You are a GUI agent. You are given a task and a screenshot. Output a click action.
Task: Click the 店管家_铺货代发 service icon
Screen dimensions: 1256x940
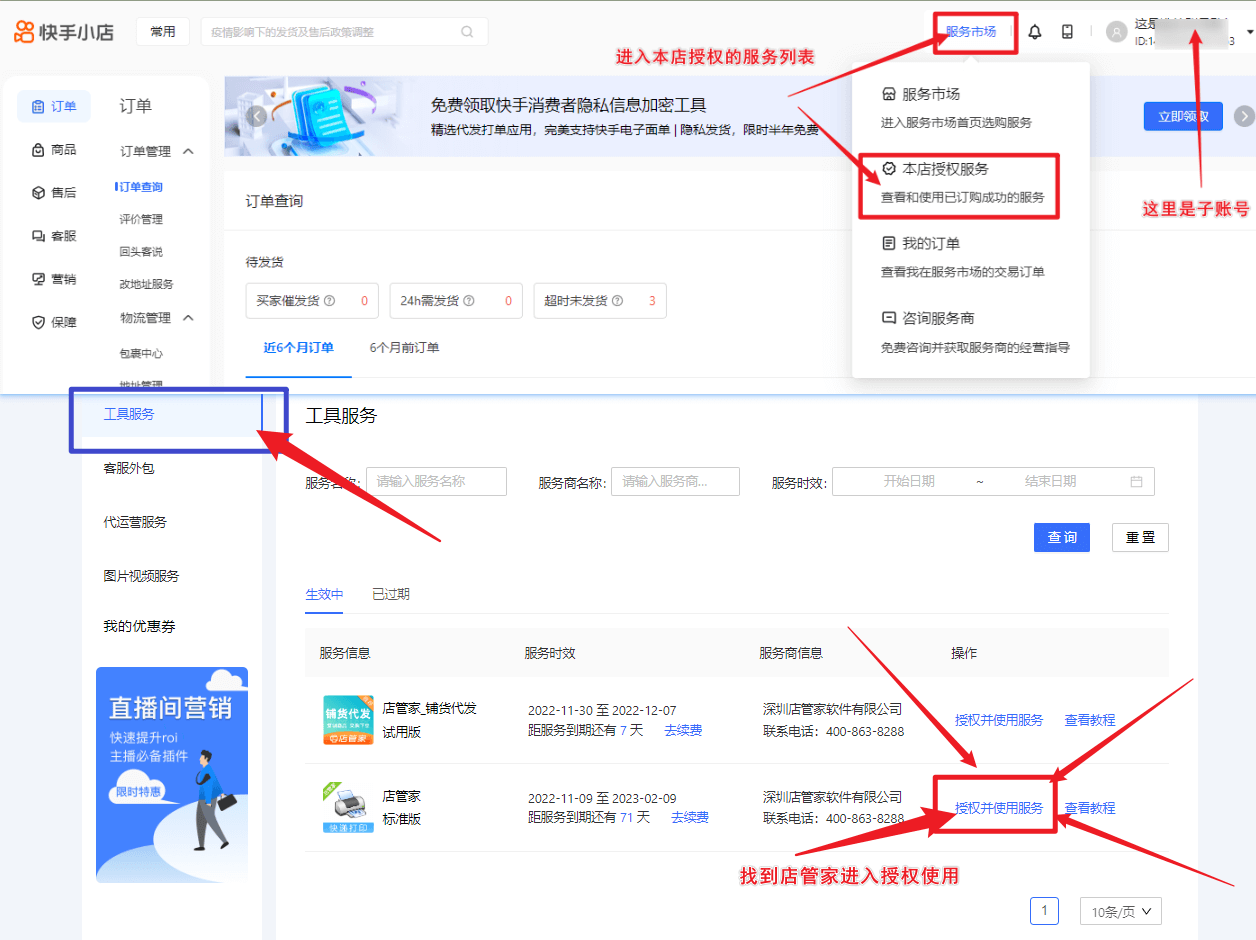[x=348, y=721]
